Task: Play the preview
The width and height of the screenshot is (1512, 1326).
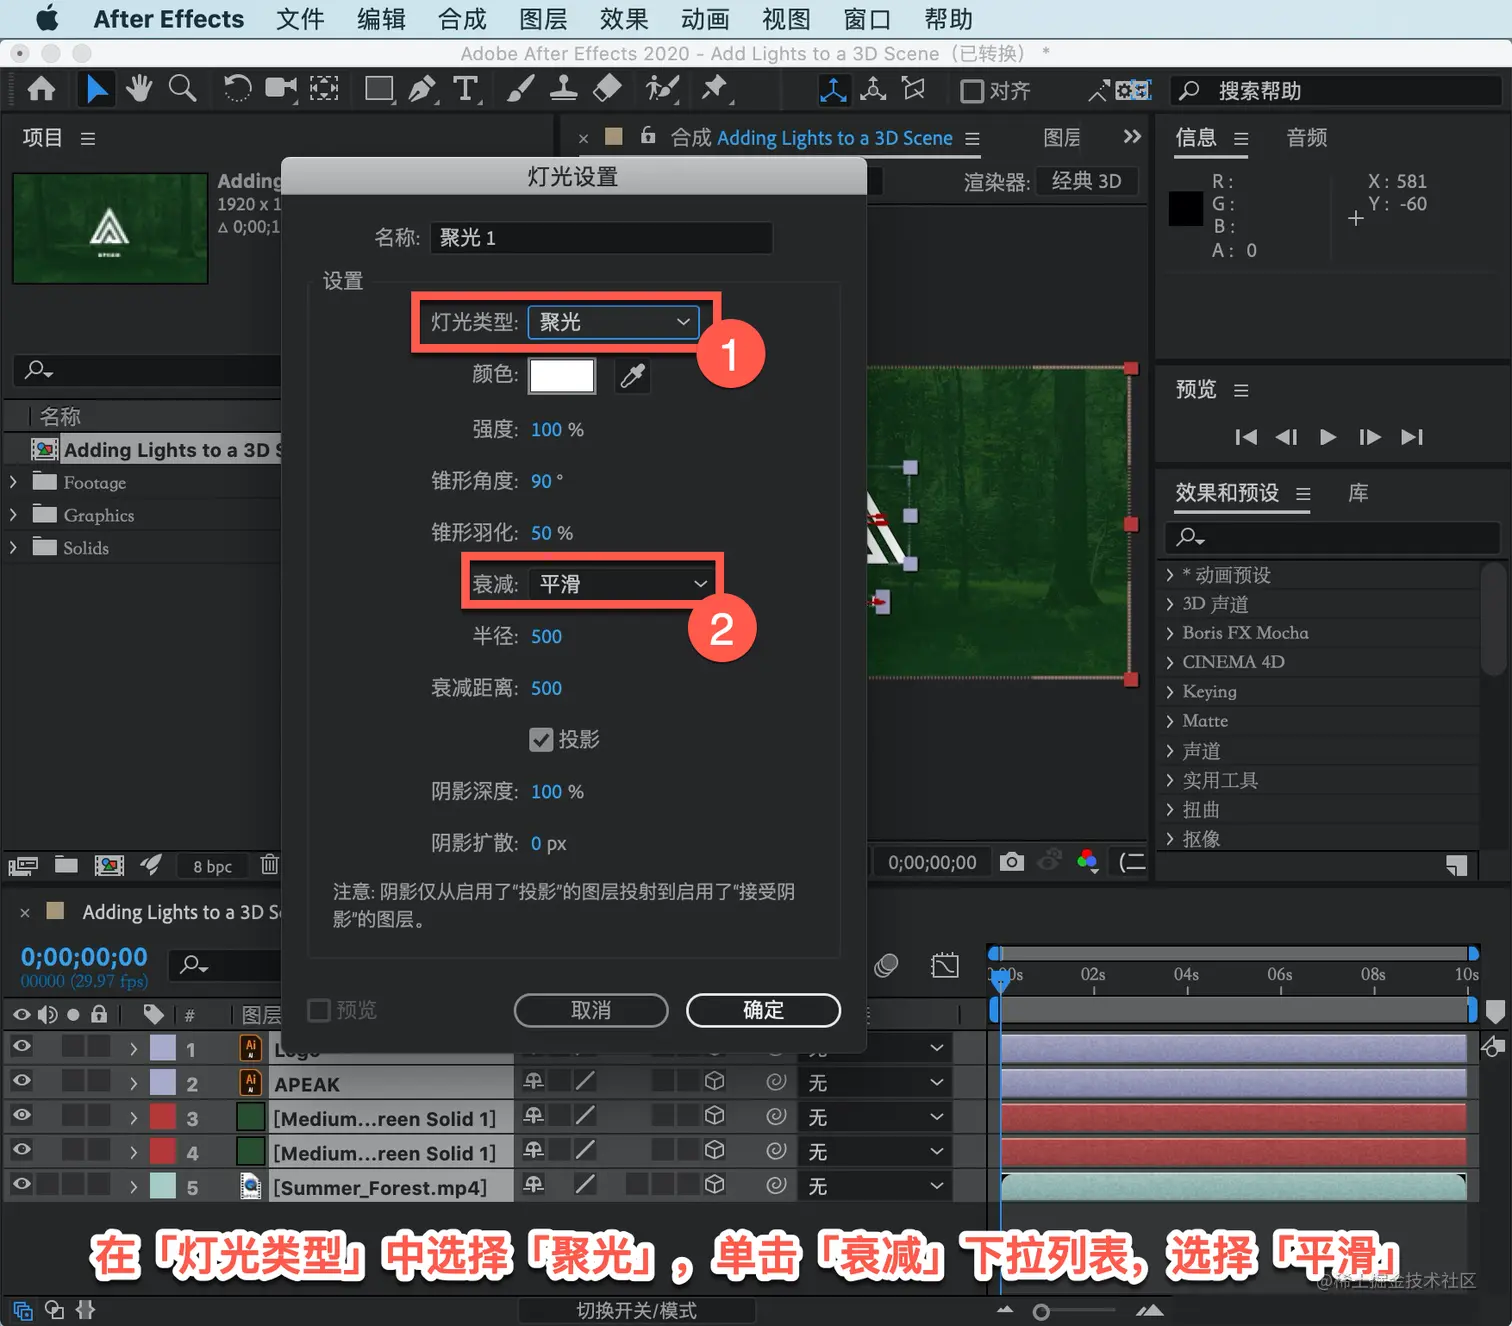Action: [1328, 437]
